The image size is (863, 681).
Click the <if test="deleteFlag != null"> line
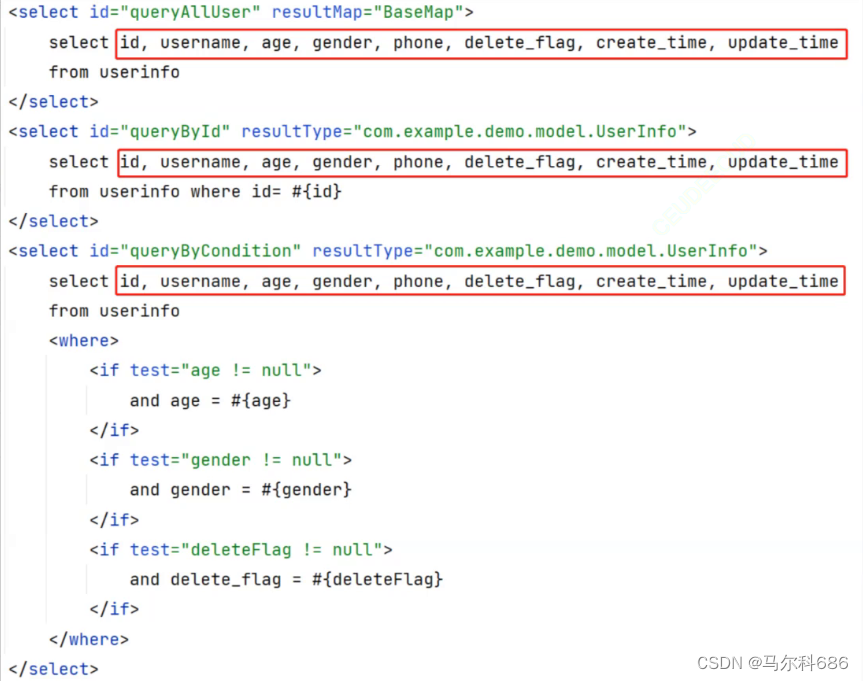(241, 550)
